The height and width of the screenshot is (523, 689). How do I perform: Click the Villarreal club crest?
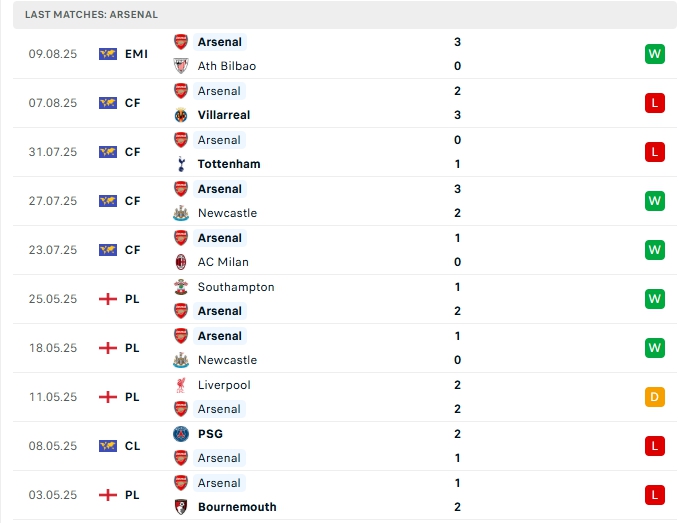(181, 115)
